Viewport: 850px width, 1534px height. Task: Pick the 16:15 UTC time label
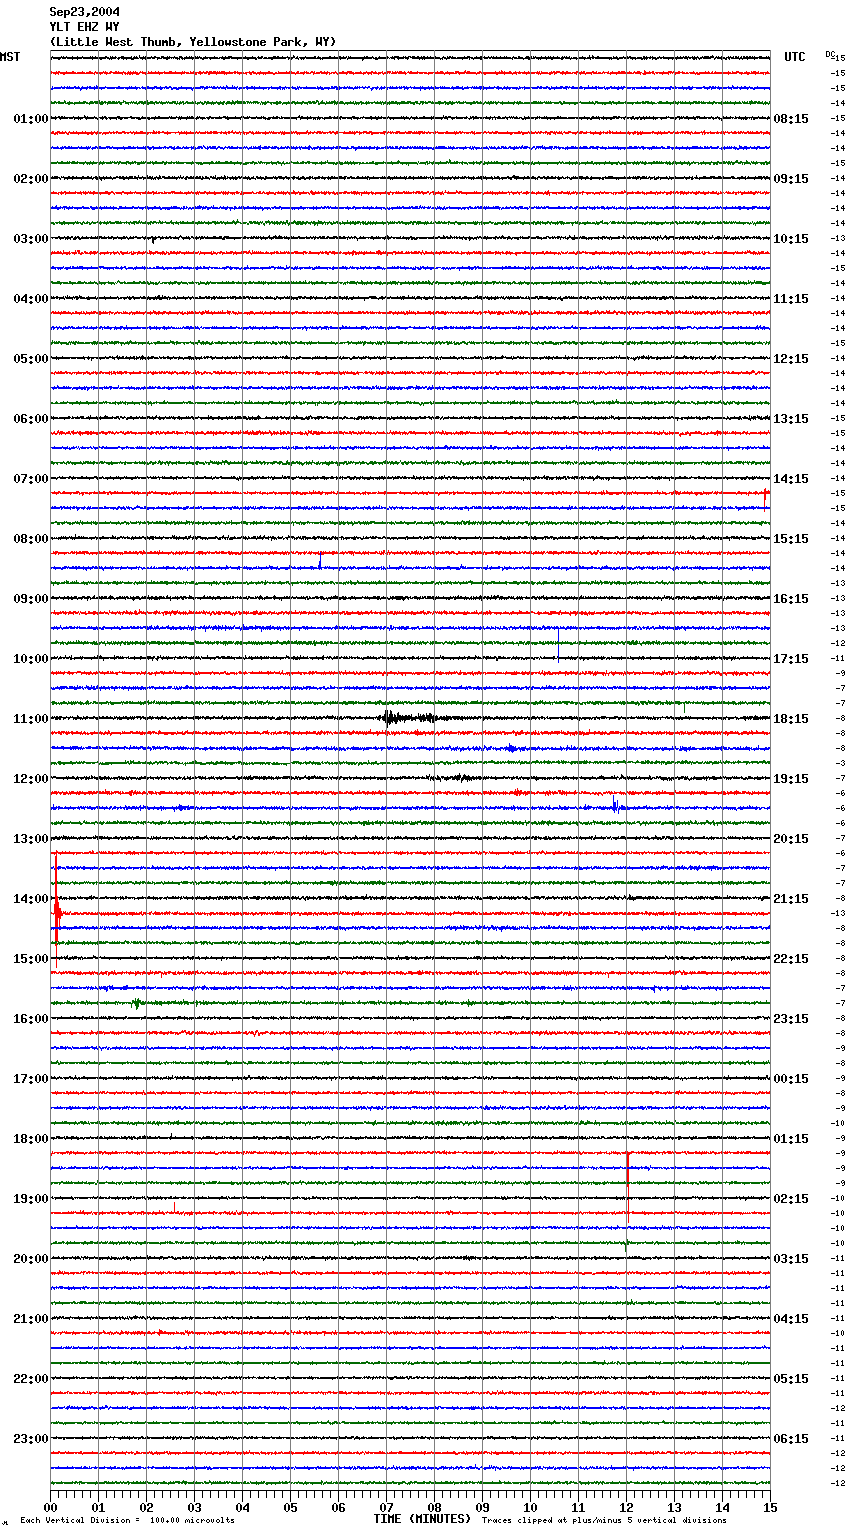pos(791,599)
